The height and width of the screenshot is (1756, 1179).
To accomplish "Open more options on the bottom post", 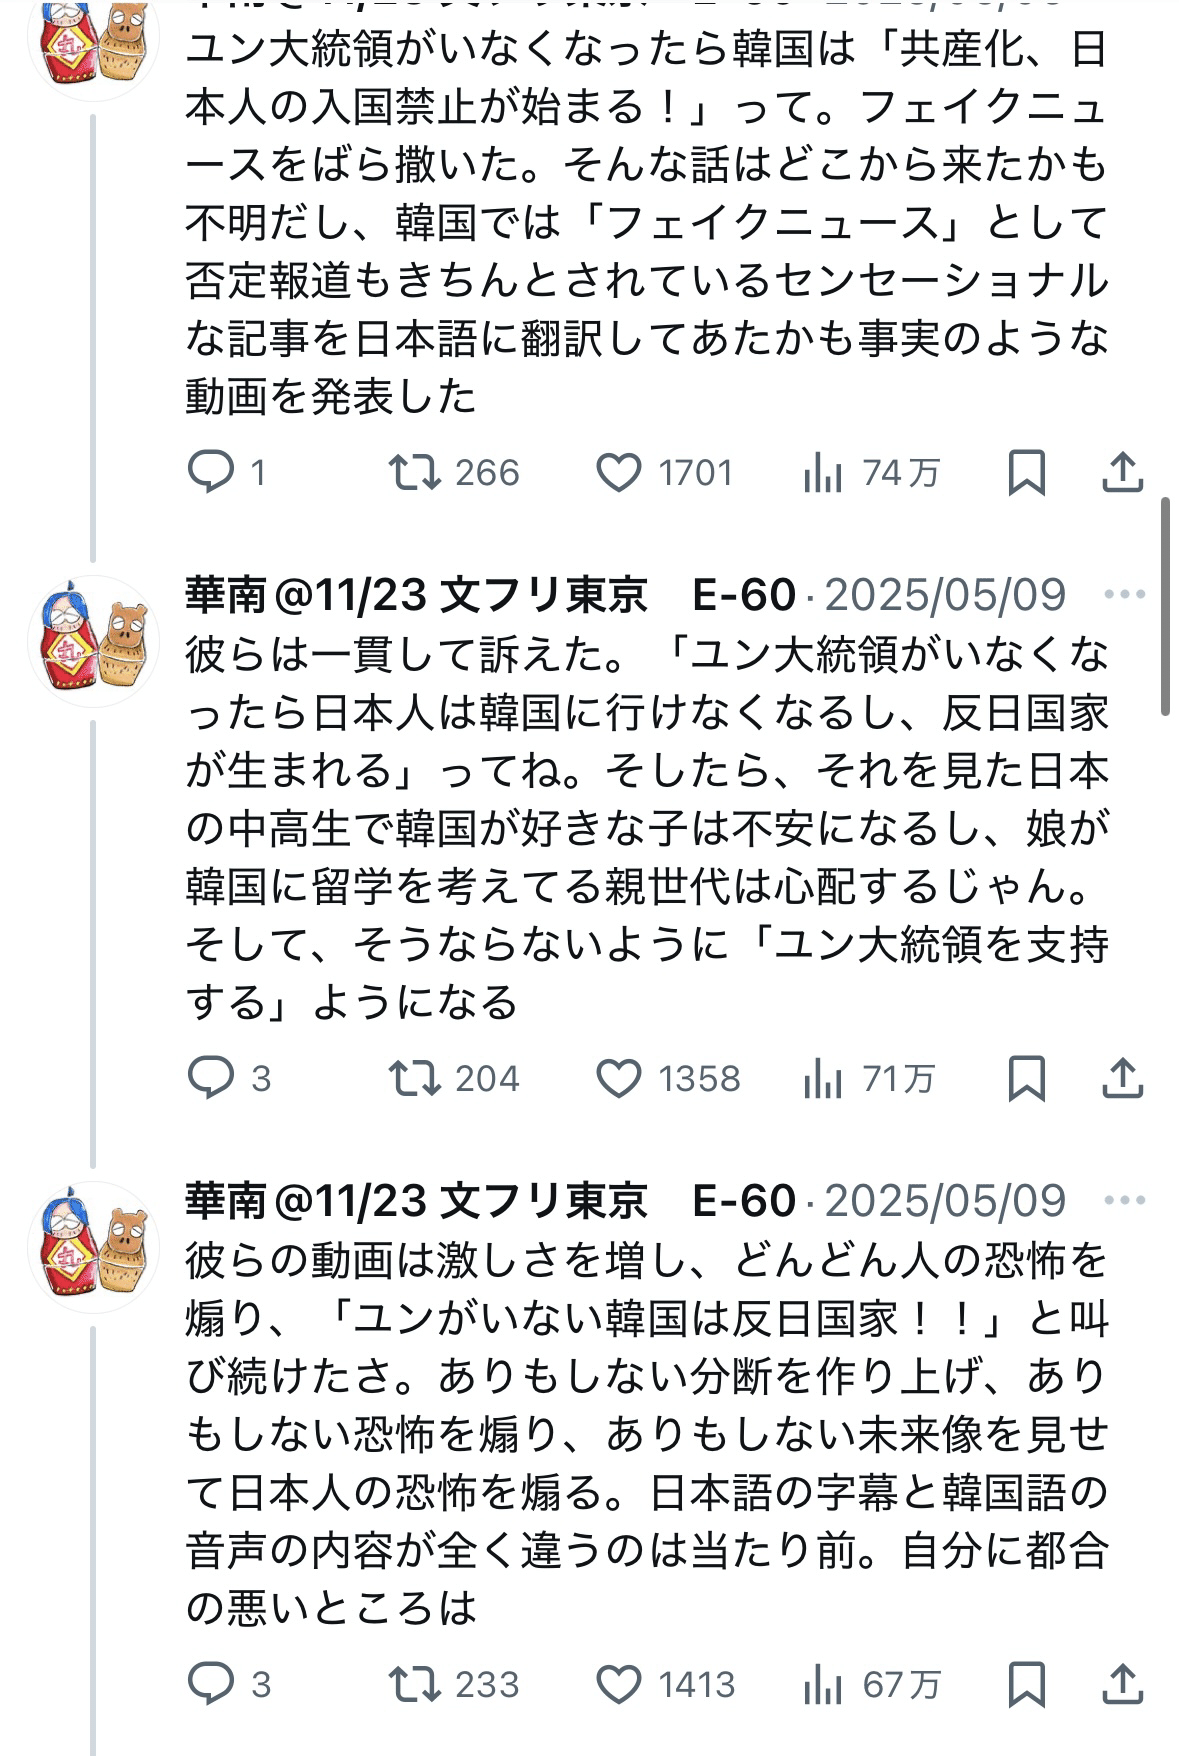I will point(1124,1201).
